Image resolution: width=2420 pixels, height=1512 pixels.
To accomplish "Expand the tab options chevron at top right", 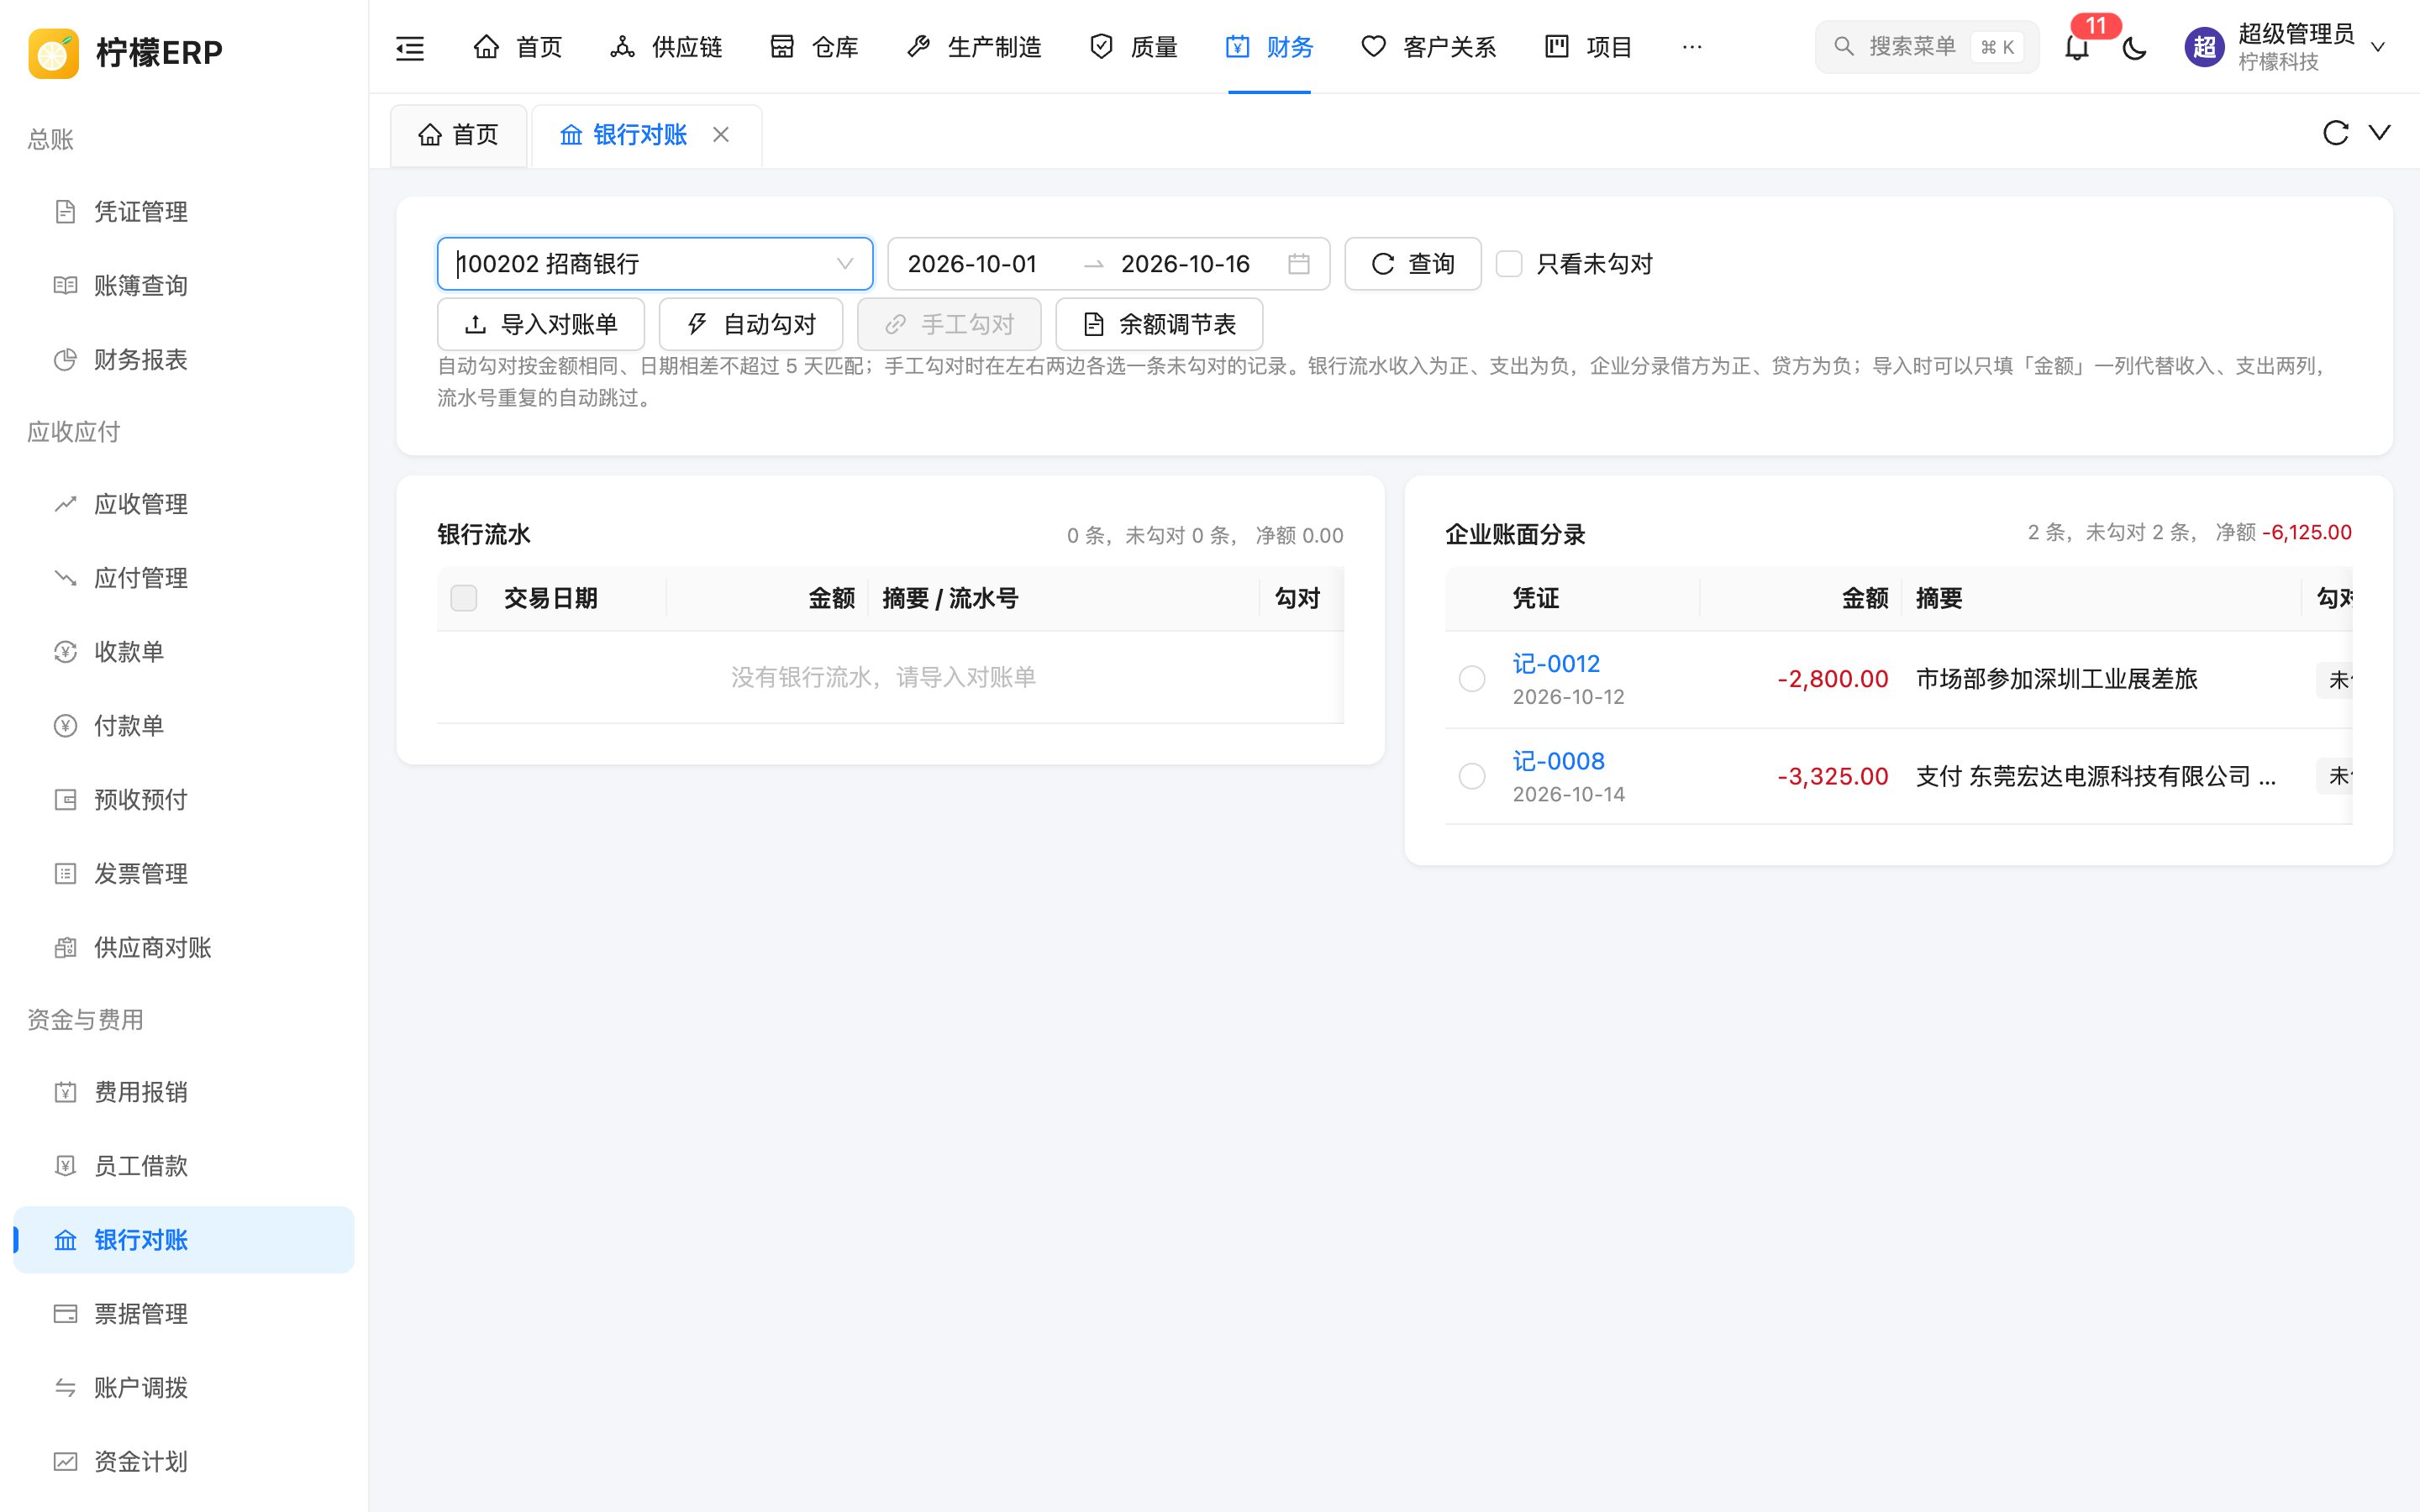I will point(2380,133).
